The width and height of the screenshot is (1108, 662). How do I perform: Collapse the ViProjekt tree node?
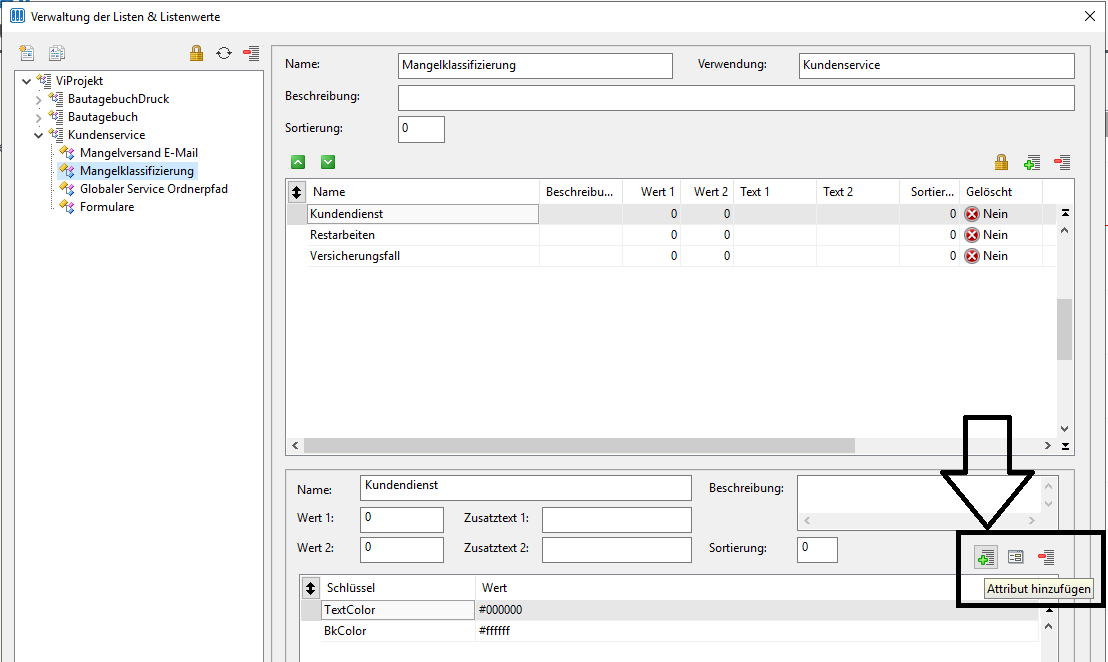point(27,81)
